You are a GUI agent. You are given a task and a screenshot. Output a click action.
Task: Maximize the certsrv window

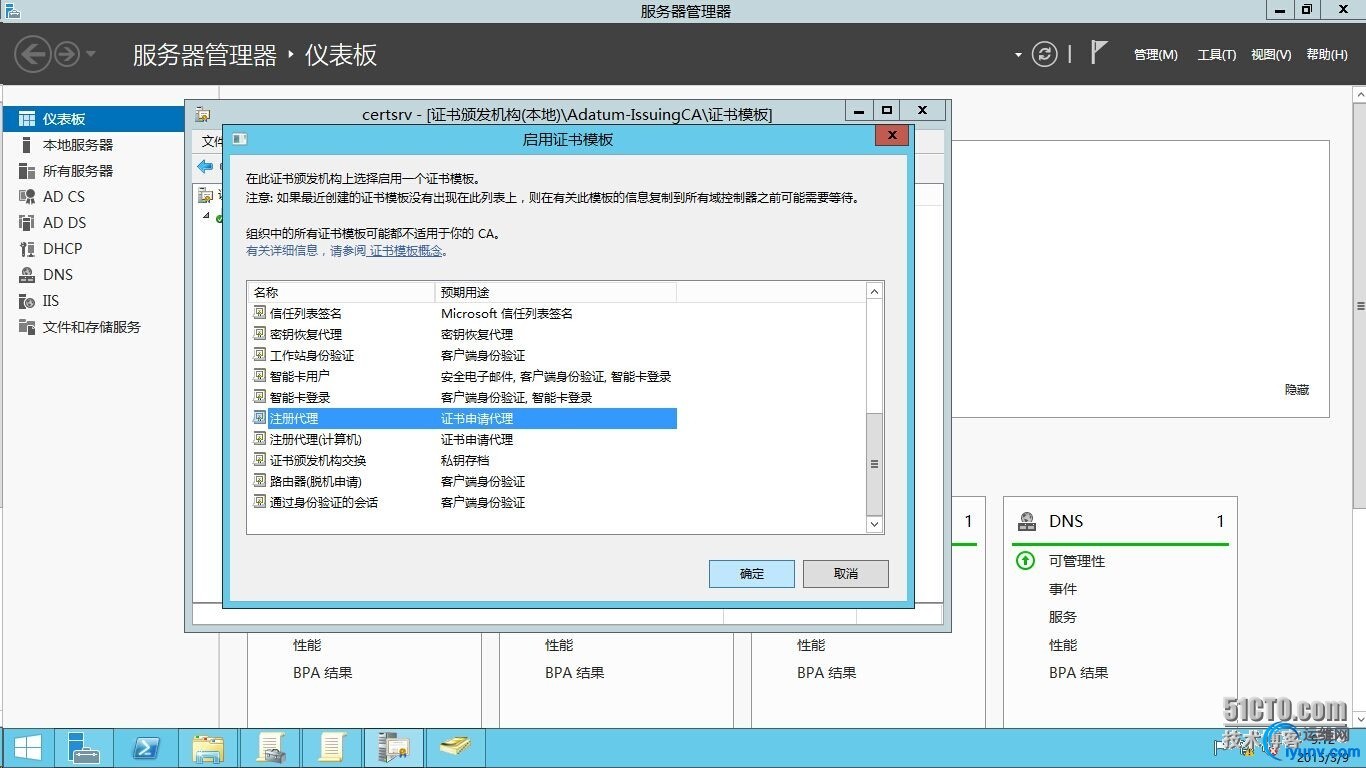[x=887, y=110]
